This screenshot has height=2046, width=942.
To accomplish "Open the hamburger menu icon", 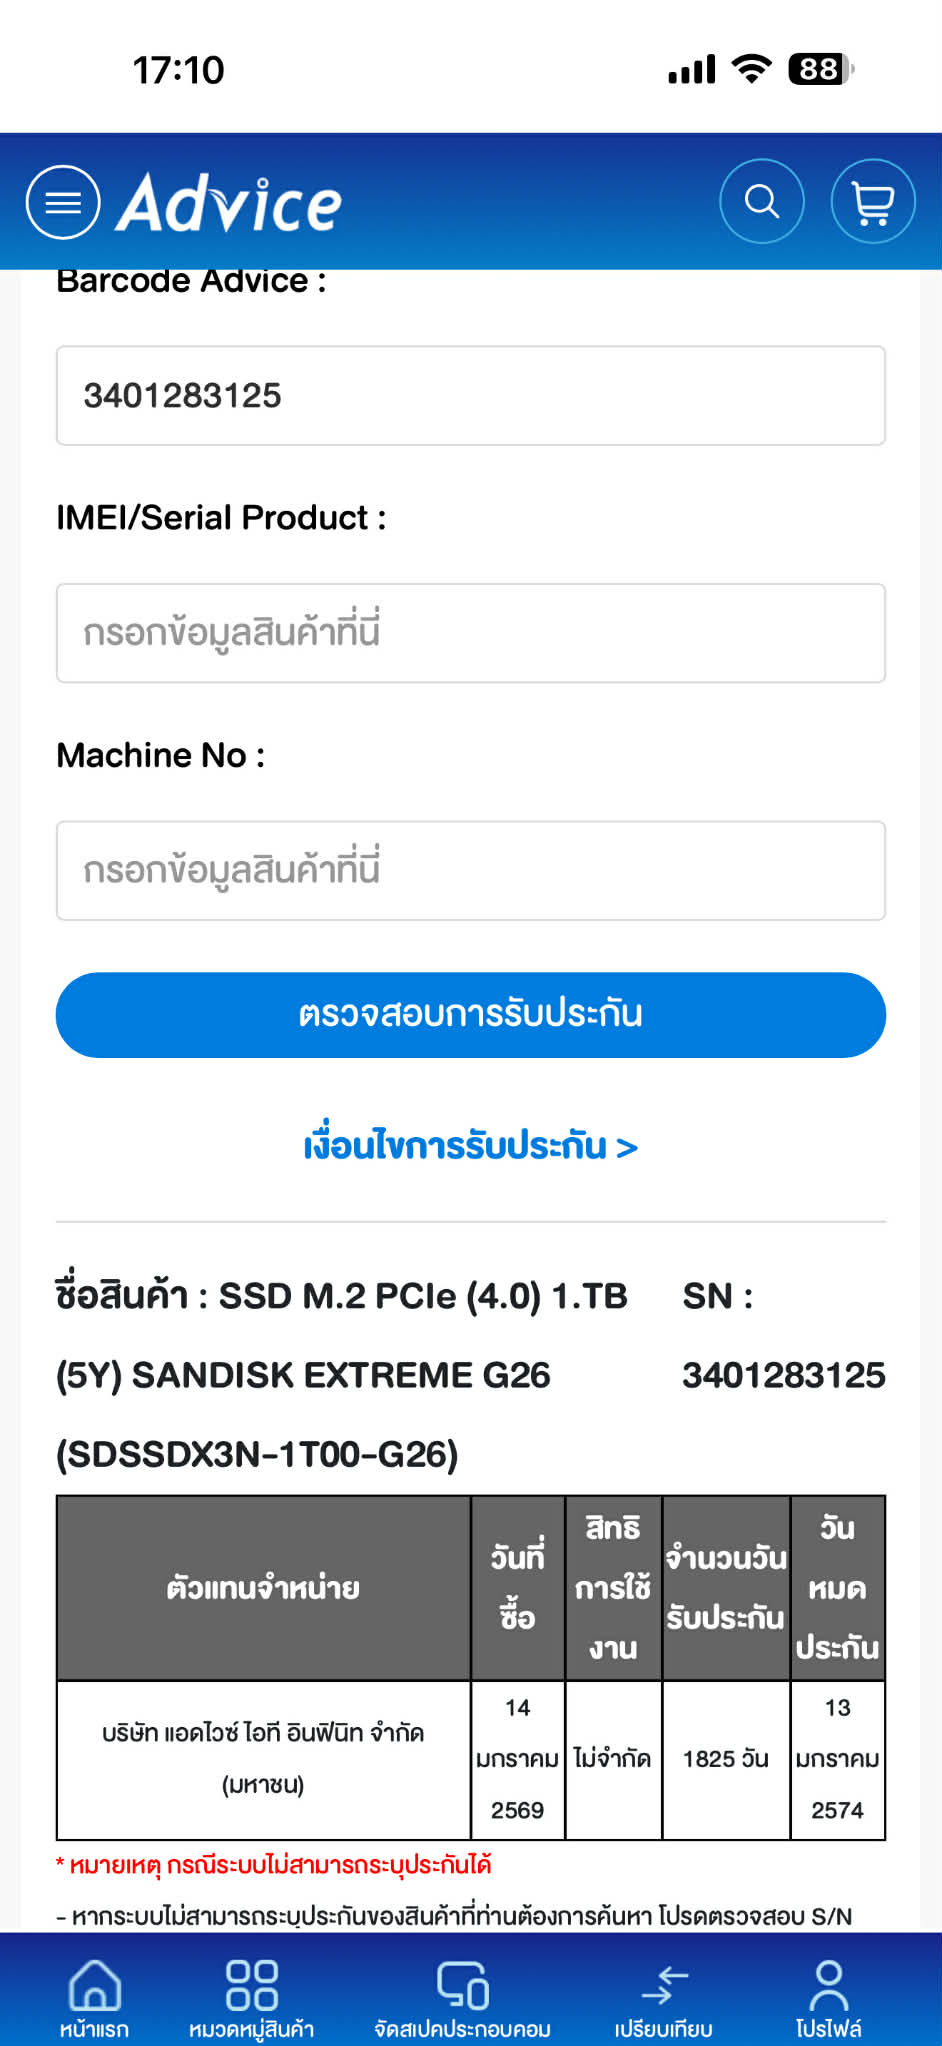I will tap(63, 202).
